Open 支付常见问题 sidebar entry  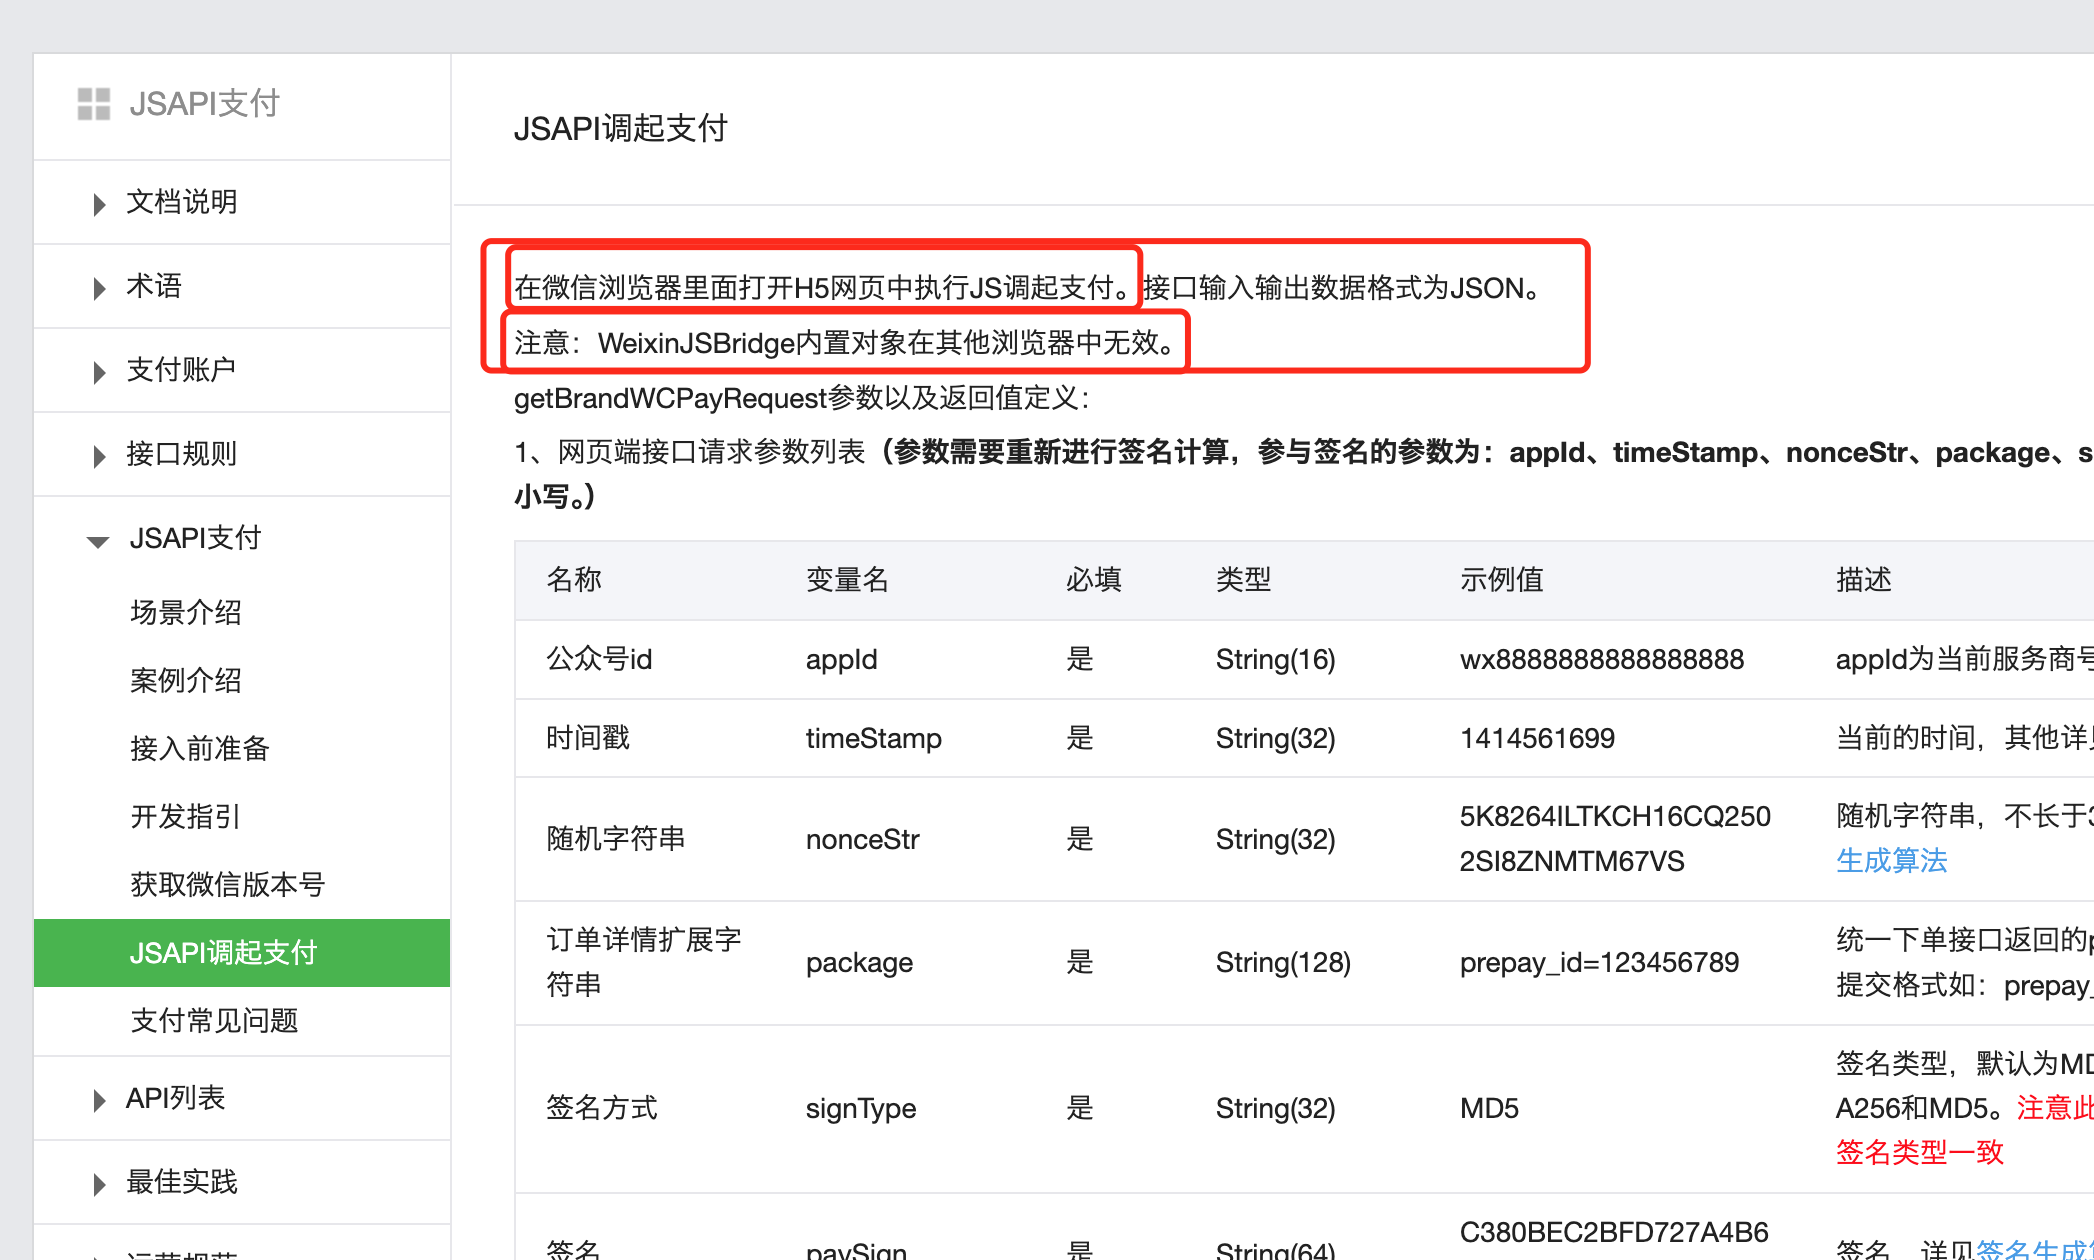click(214, 1020)
